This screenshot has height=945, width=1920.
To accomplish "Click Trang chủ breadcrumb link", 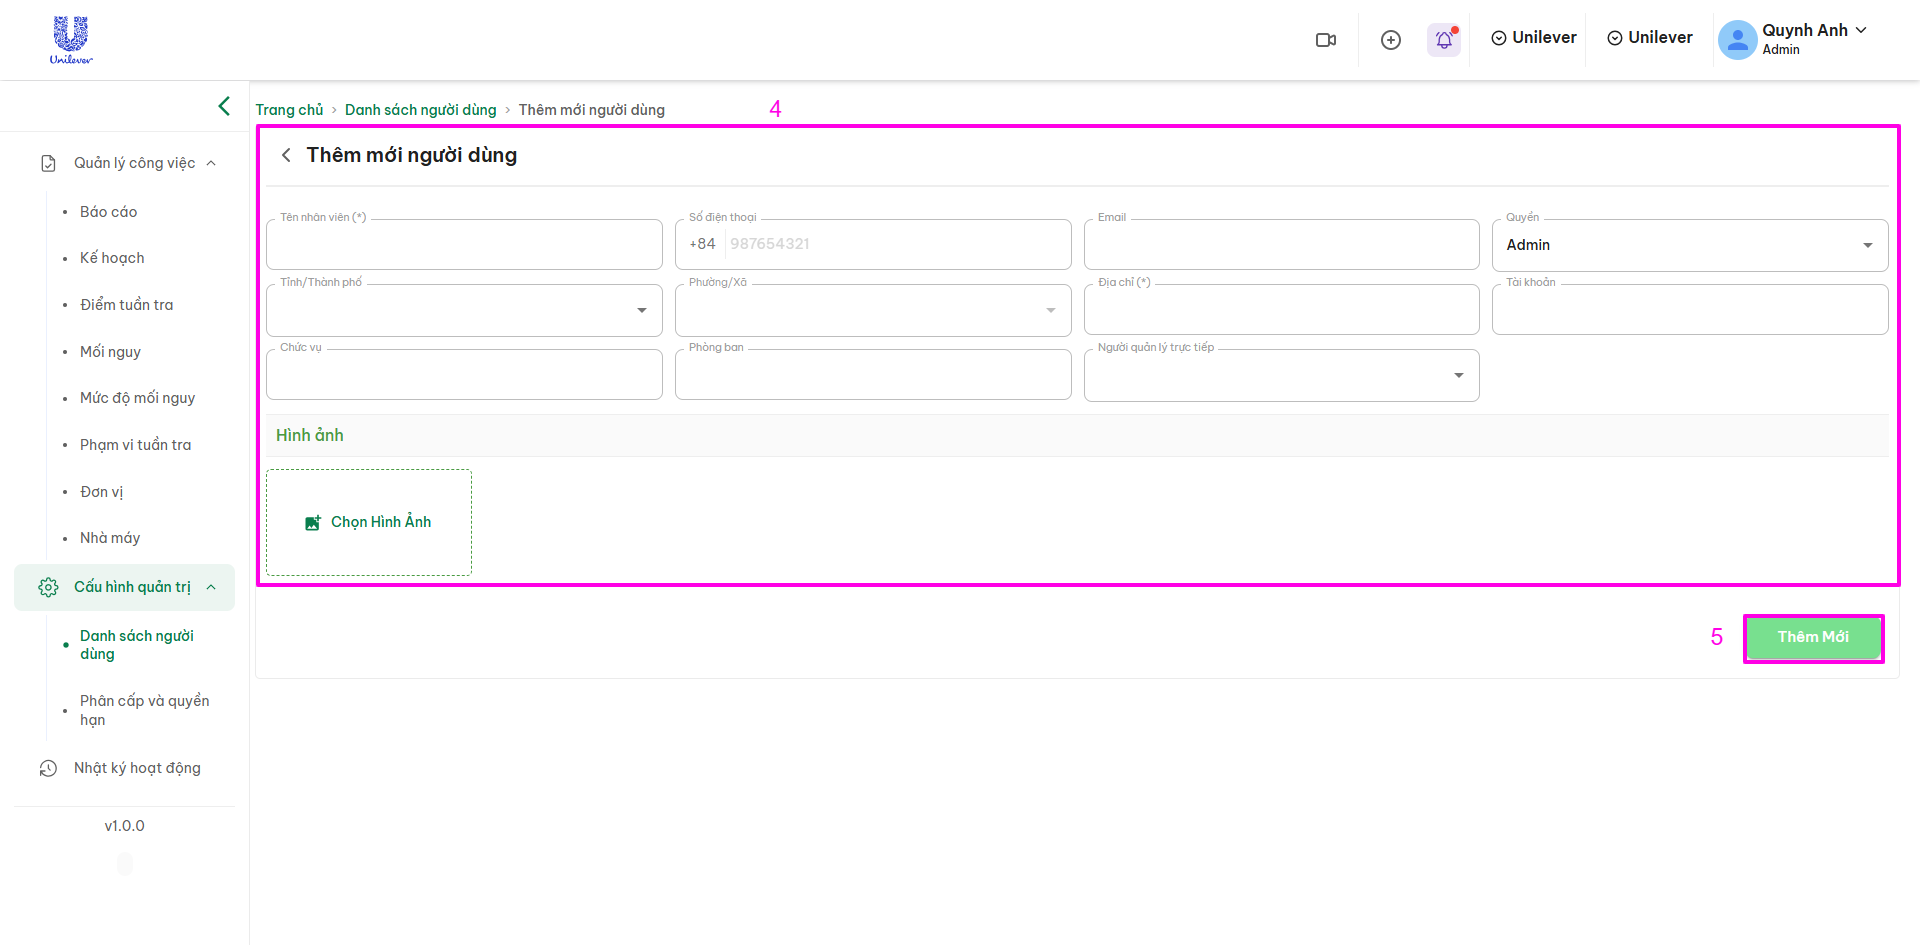I will pyautogui.click(x=289, y=110).
